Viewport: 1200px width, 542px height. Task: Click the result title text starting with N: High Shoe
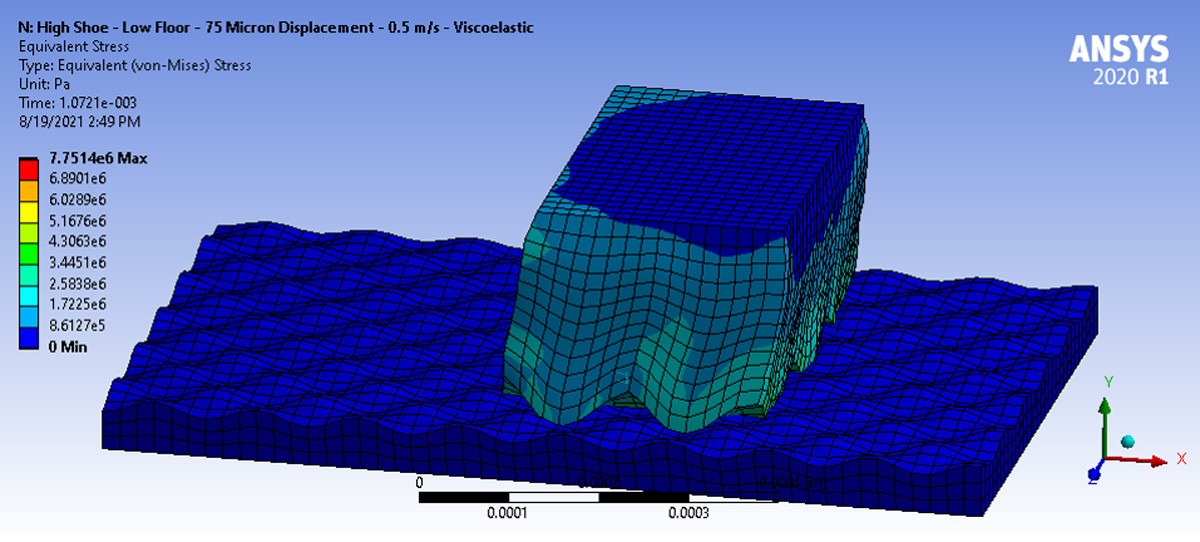(276, 27)
